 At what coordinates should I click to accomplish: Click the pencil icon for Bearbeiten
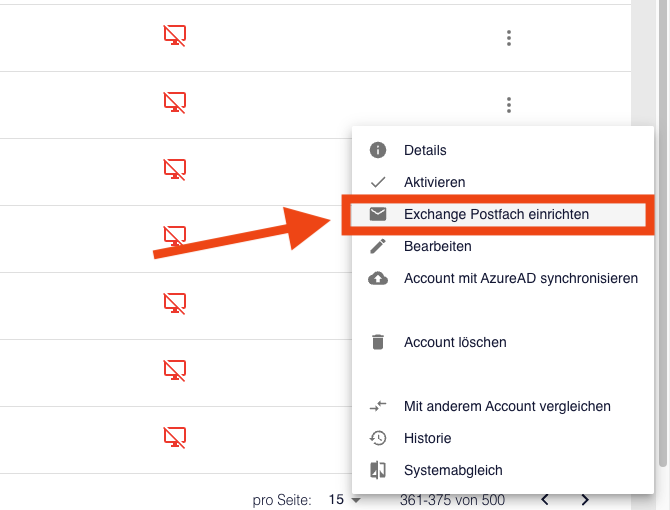click(378, 246)
